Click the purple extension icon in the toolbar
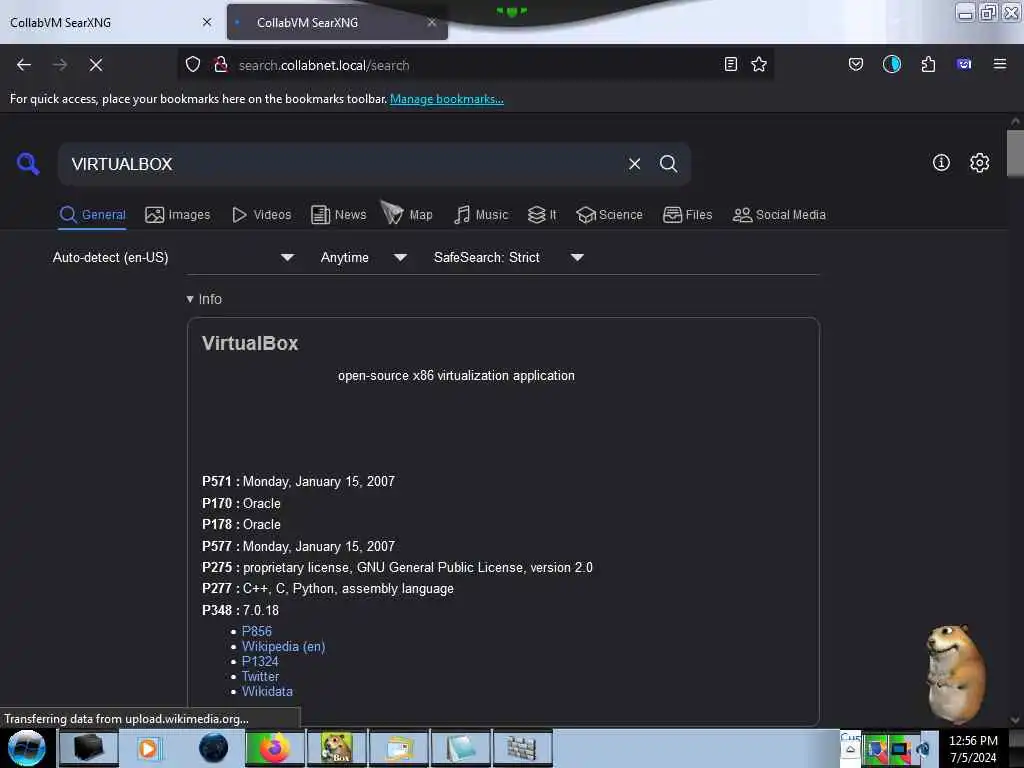The width and height of the screenshot is (1024, 768). 964,64
